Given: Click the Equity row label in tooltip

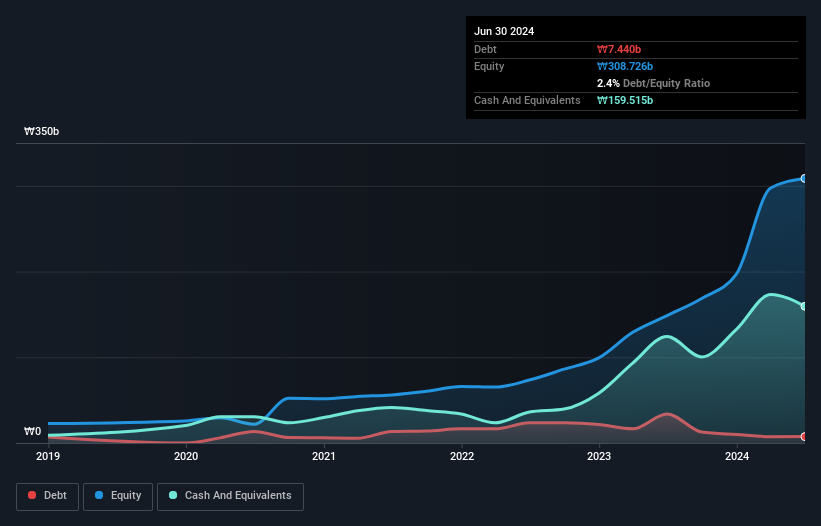Looking at the screenshot, I should tap(489, 66).
